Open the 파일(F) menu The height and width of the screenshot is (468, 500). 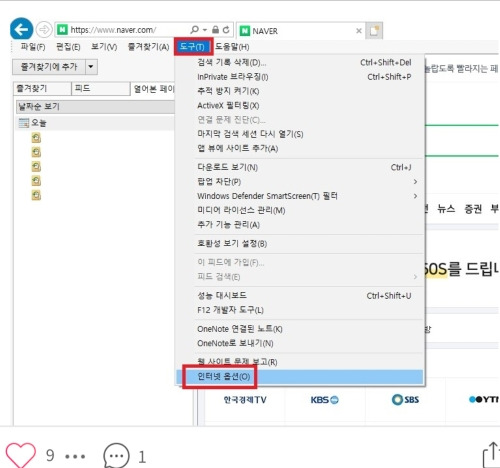(x=33, y=47)
